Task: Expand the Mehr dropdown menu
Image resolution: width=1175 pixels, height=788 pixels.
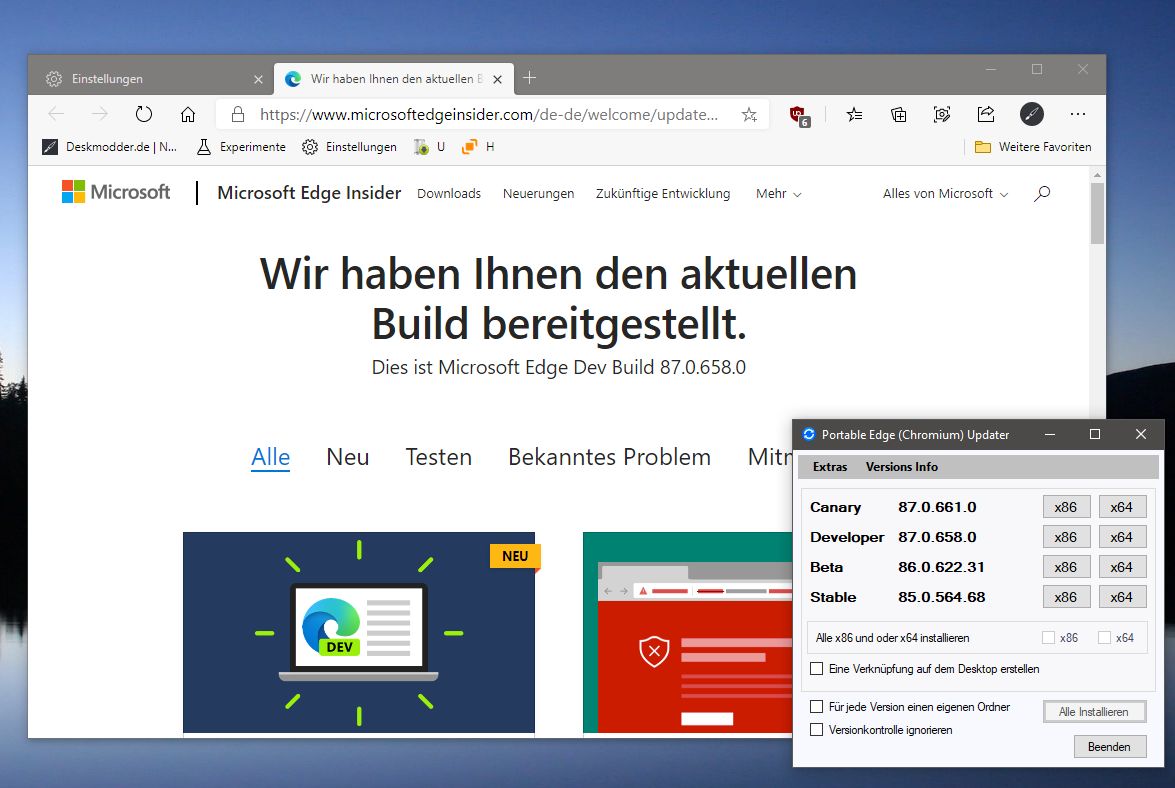Action: [779, 193]
